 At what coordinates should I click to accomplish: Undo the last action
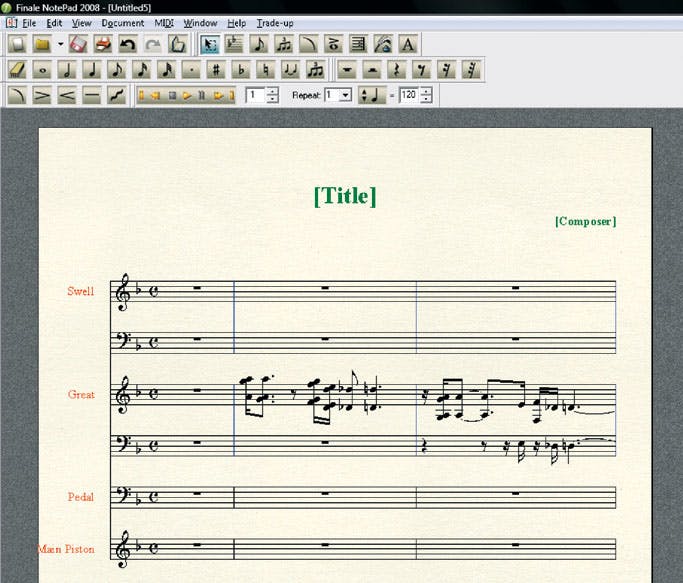pos(128,44)
